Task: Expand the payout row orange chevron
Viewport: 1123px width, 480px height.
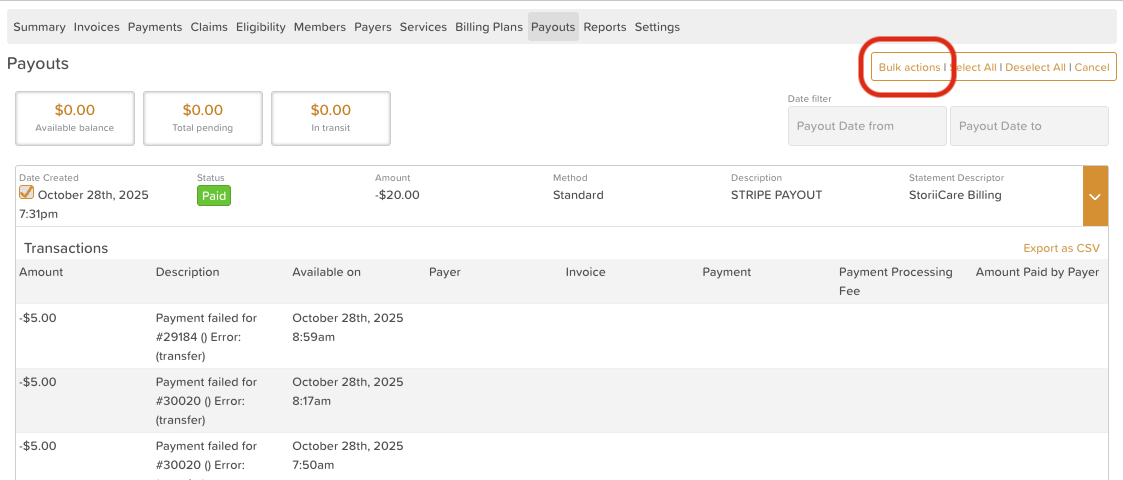Action: [x=1095, y=196]
